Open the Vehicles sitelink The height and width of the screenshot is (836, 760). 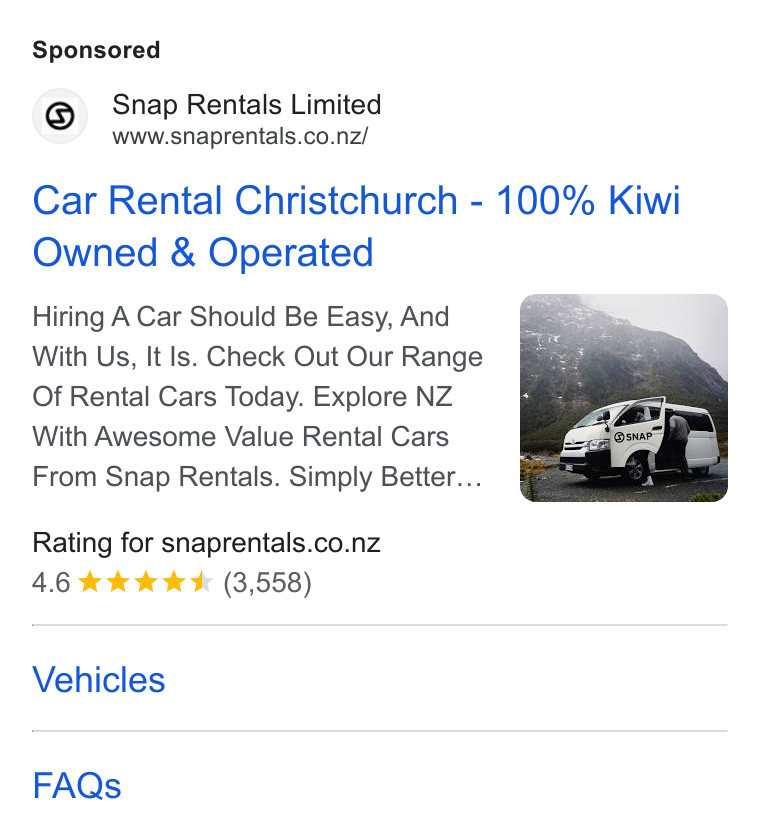pyautogui.click(x=99, y=680)
